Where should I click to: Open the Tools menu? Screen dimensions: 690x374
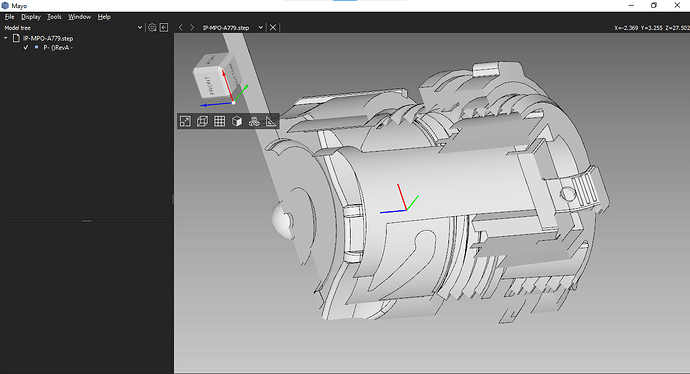pos(54,17)
